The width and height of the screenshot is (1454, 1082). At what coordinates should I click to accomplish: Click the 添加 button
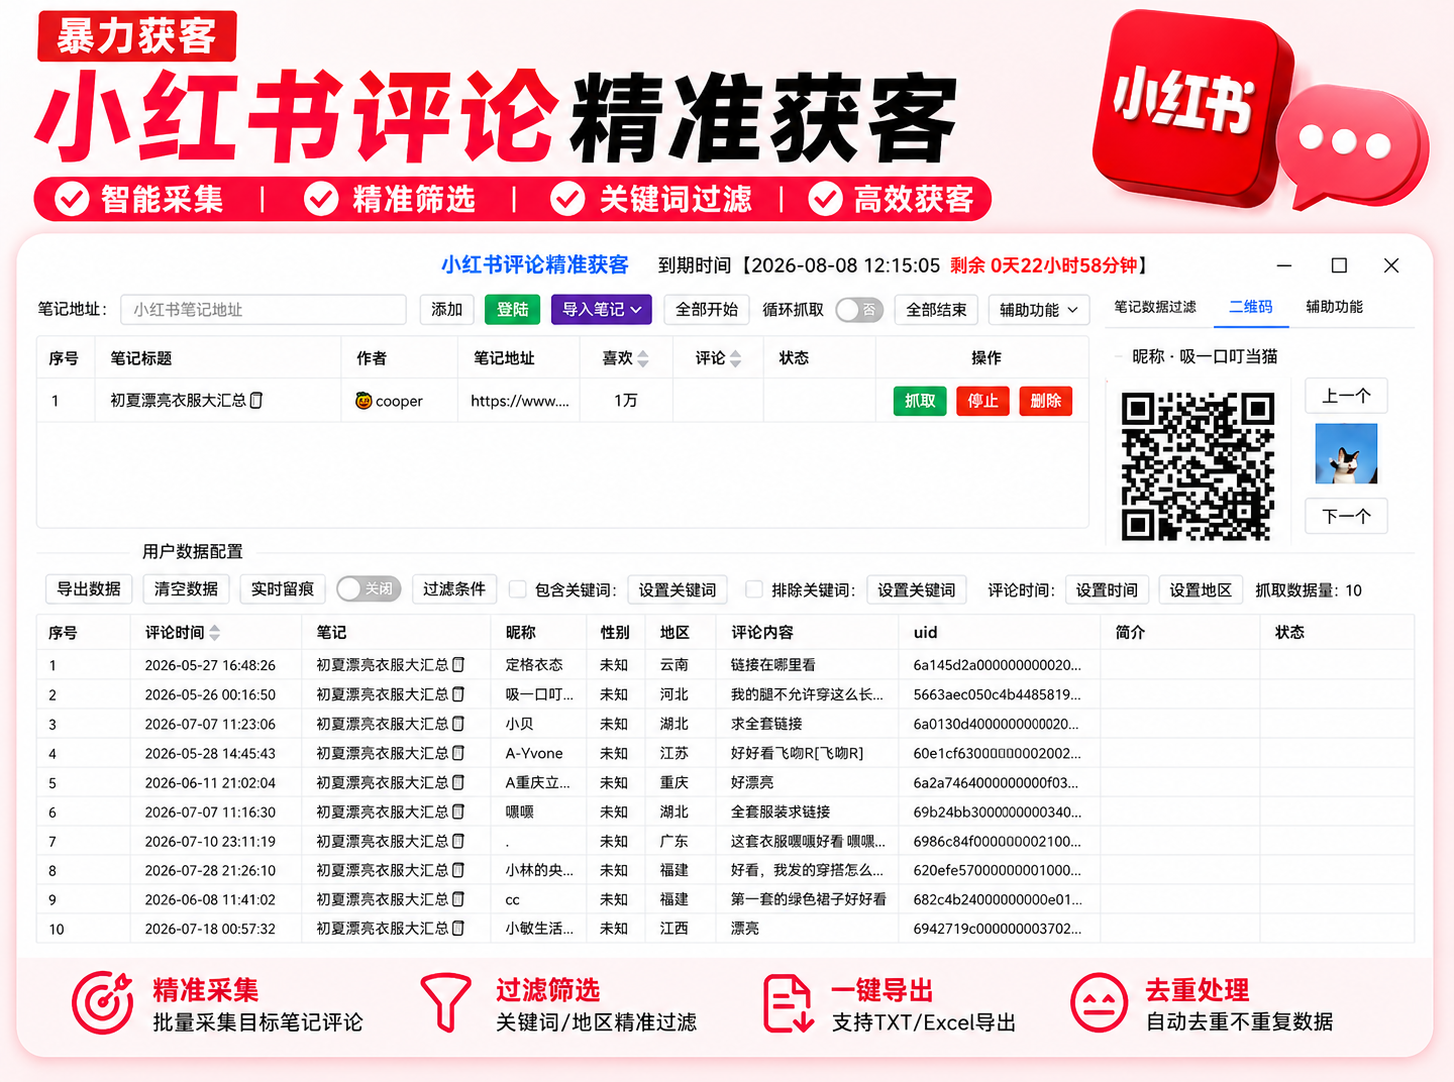tap(447, 309)
